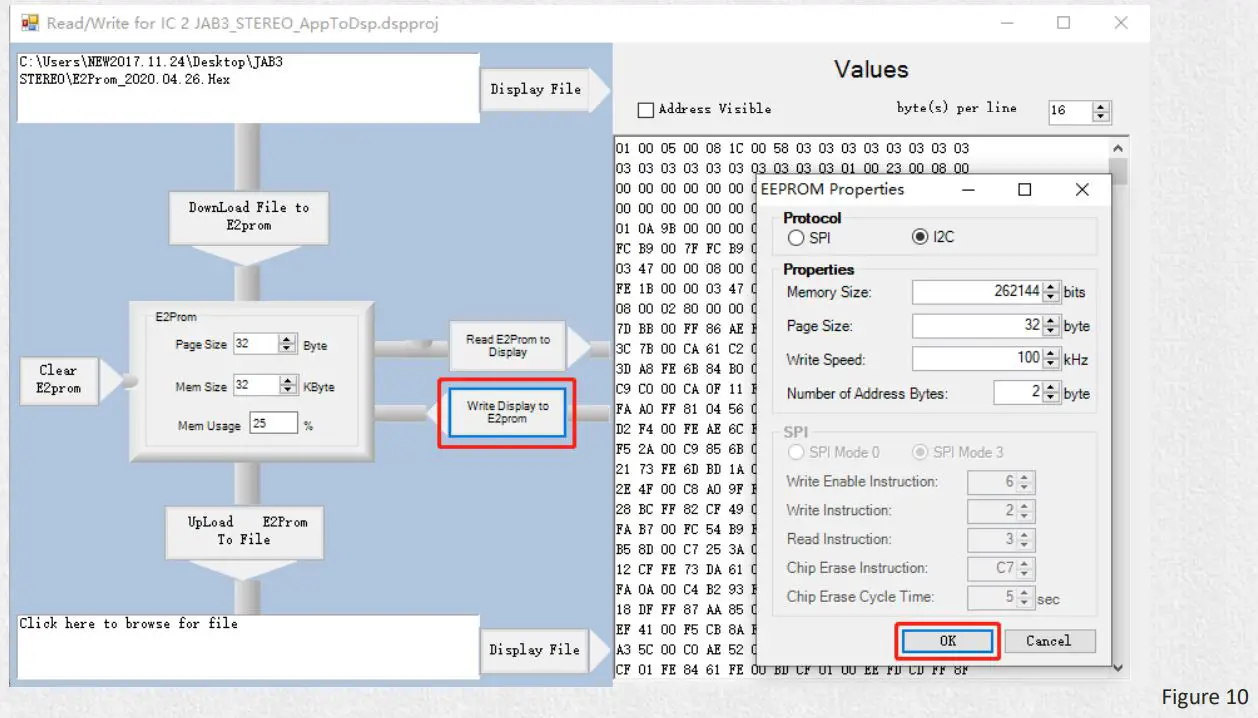Image resolution: width=1258 pixels, height=718 pixels.
Task: Click the Mem Usage percentage field
Action: tap(273, 424)
